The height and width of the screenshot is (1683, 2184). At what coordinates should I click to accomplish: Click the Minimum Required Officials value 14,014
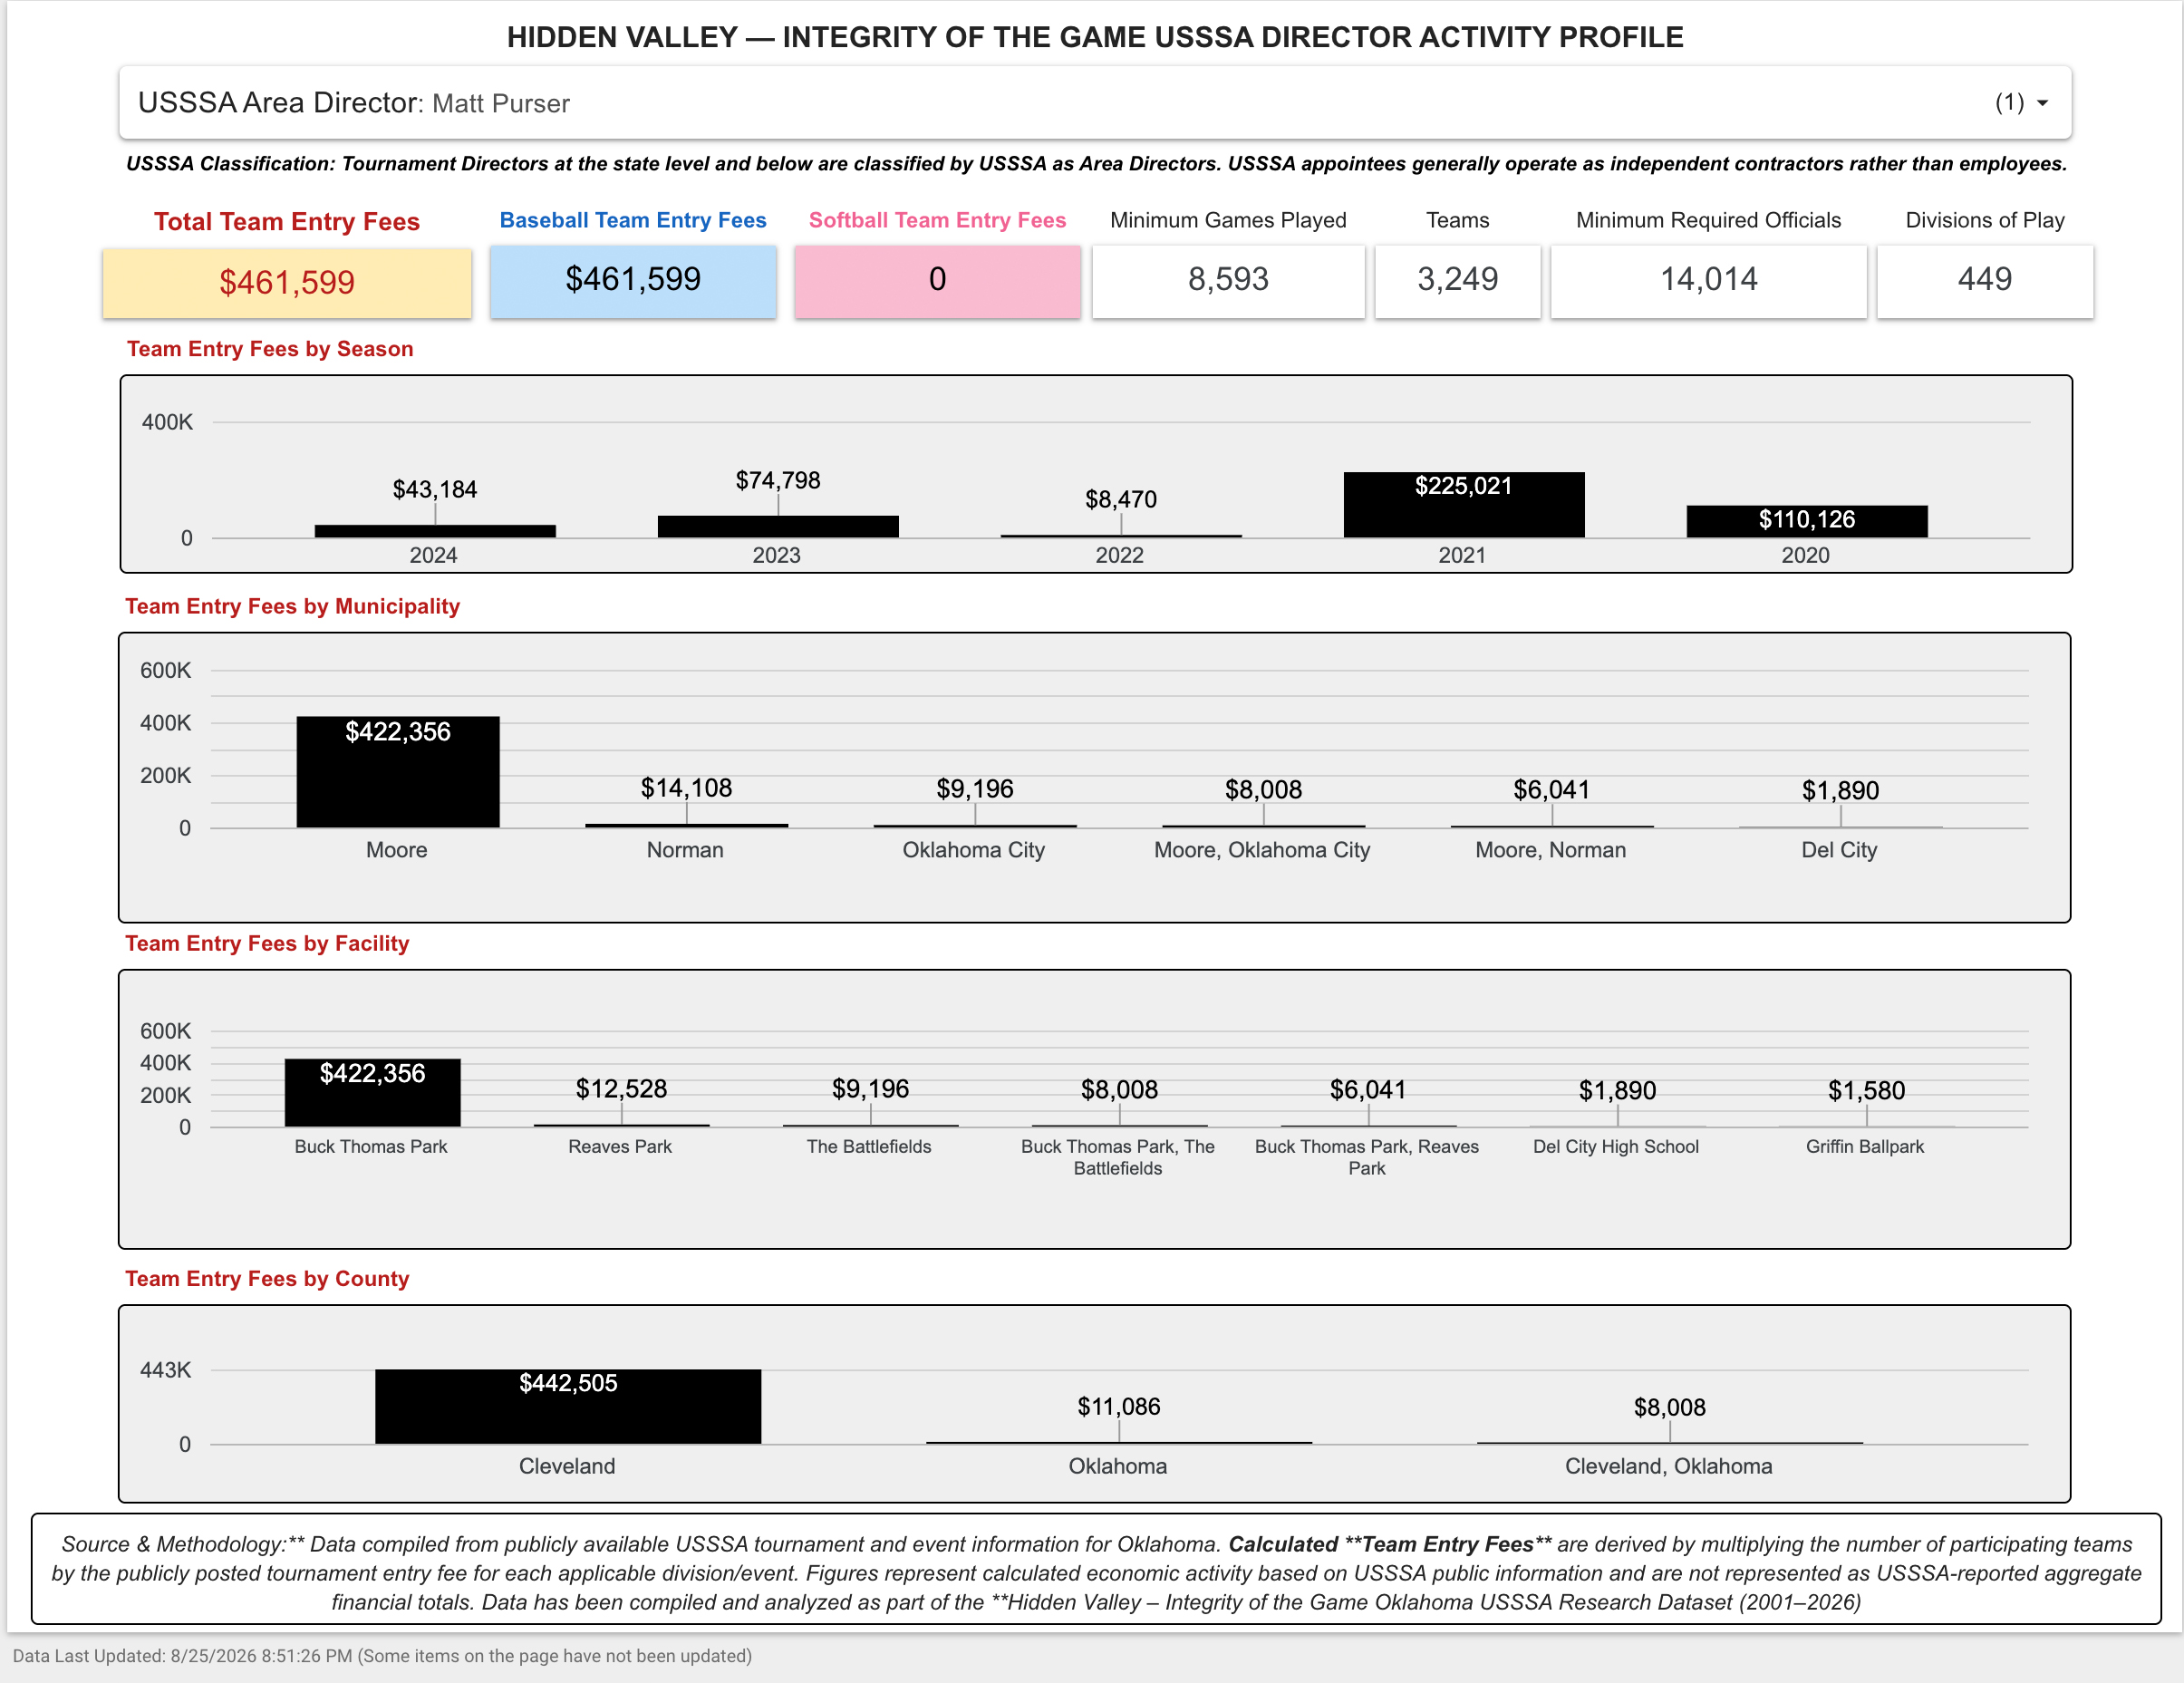(1708, 280)
